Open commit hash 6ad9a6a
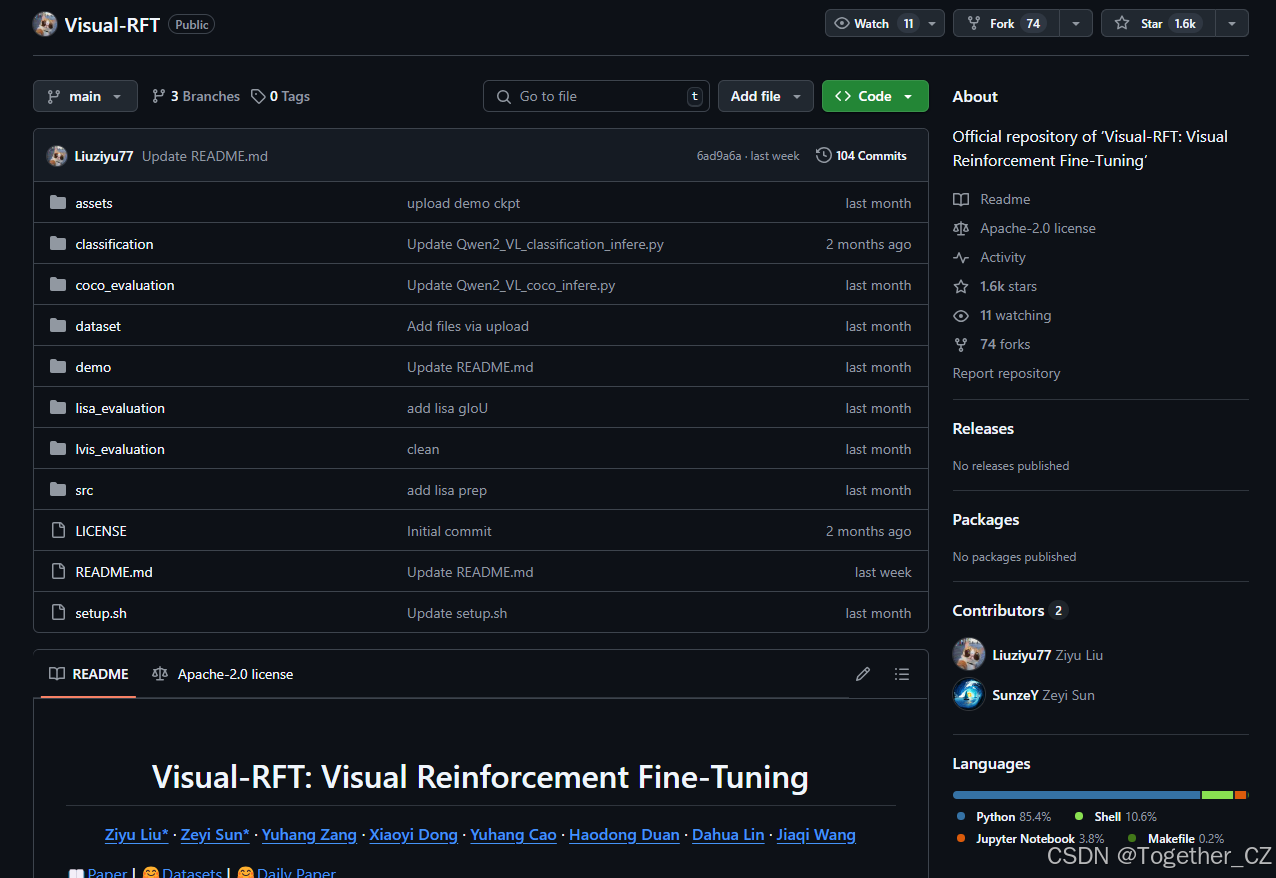The width and height of the screenshot is (1276, 878). [x=719, y=156]
